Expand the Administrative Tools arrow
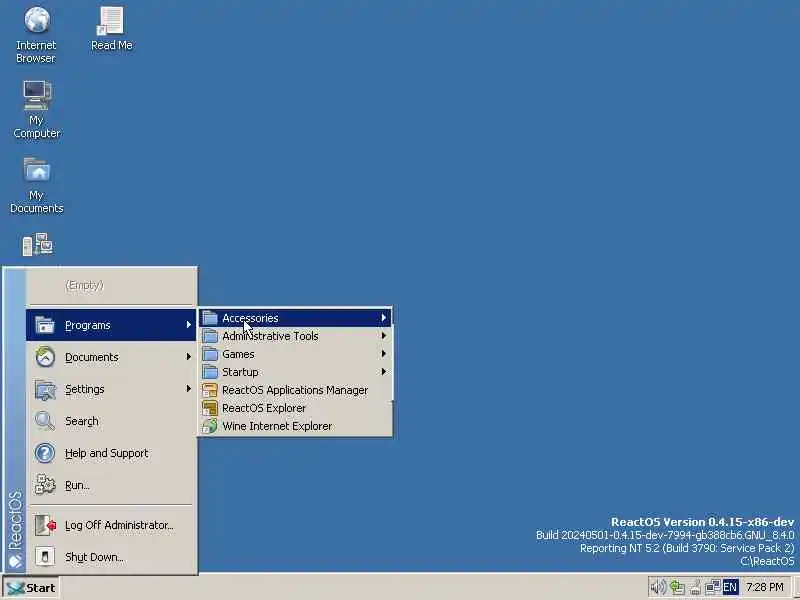 pyautogui.click(x=384, y=336)
